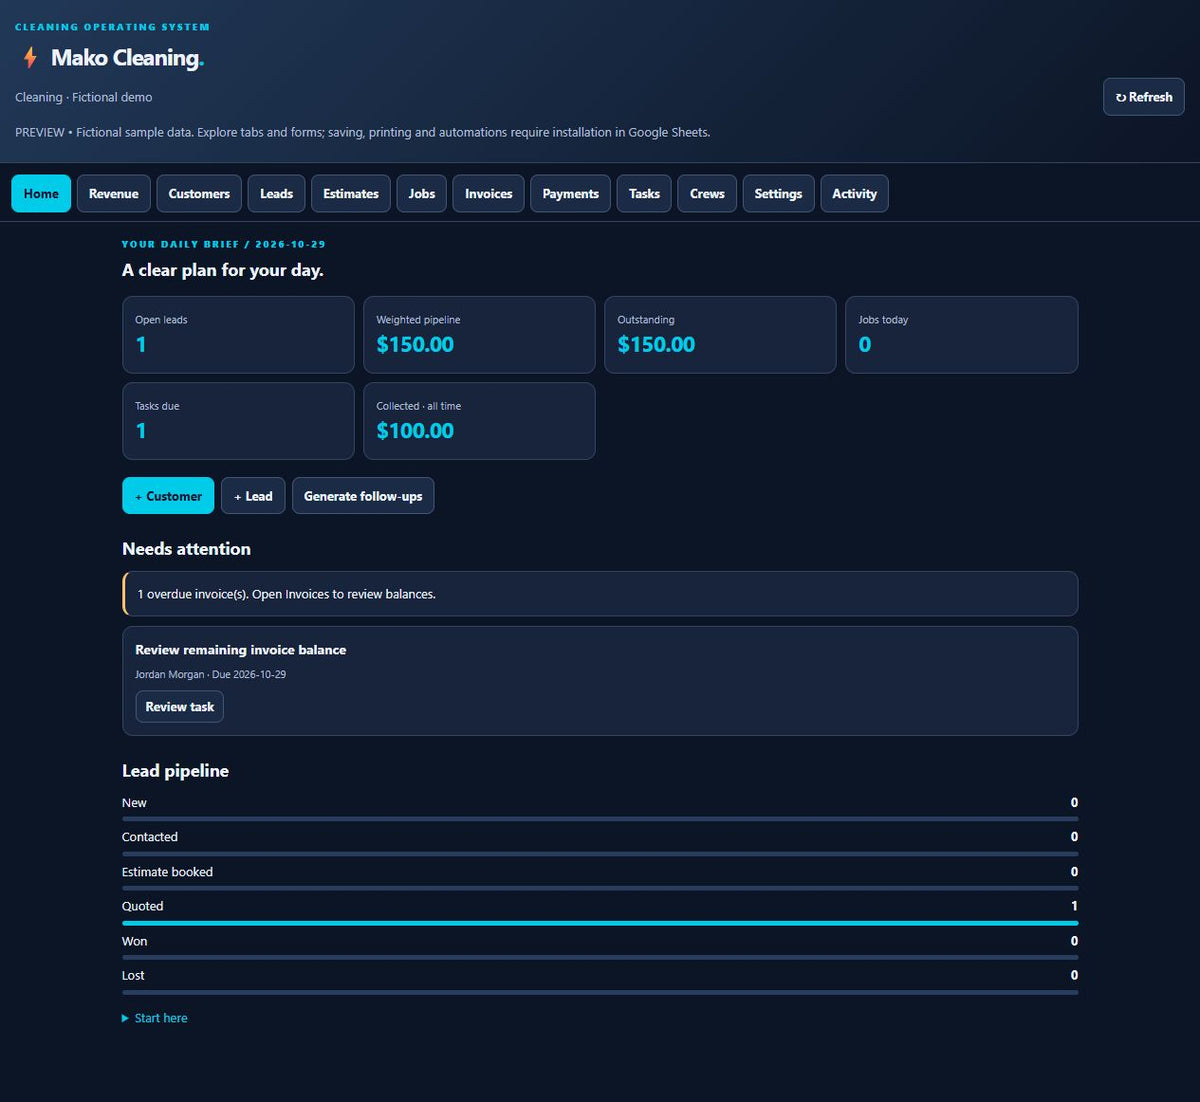Click Generate follow-ups button
Viewport: 1200px width, 1102px height.
tap(363, 496)
